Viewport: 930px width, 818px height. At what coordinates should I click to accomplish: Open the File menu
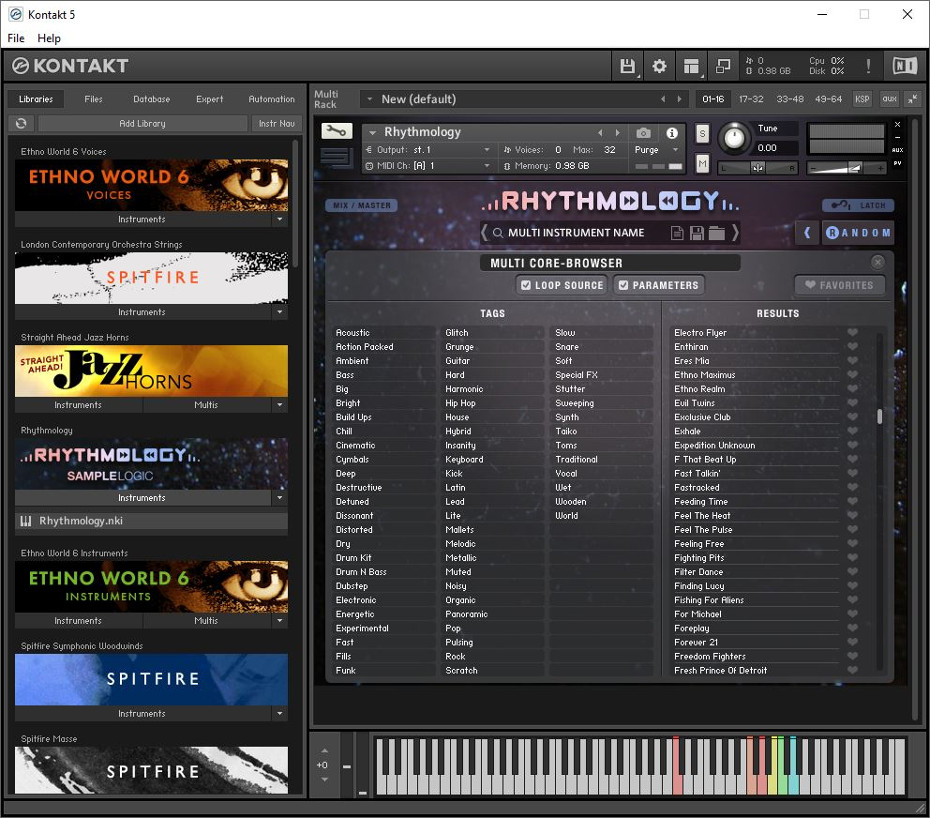pos(16,38)
